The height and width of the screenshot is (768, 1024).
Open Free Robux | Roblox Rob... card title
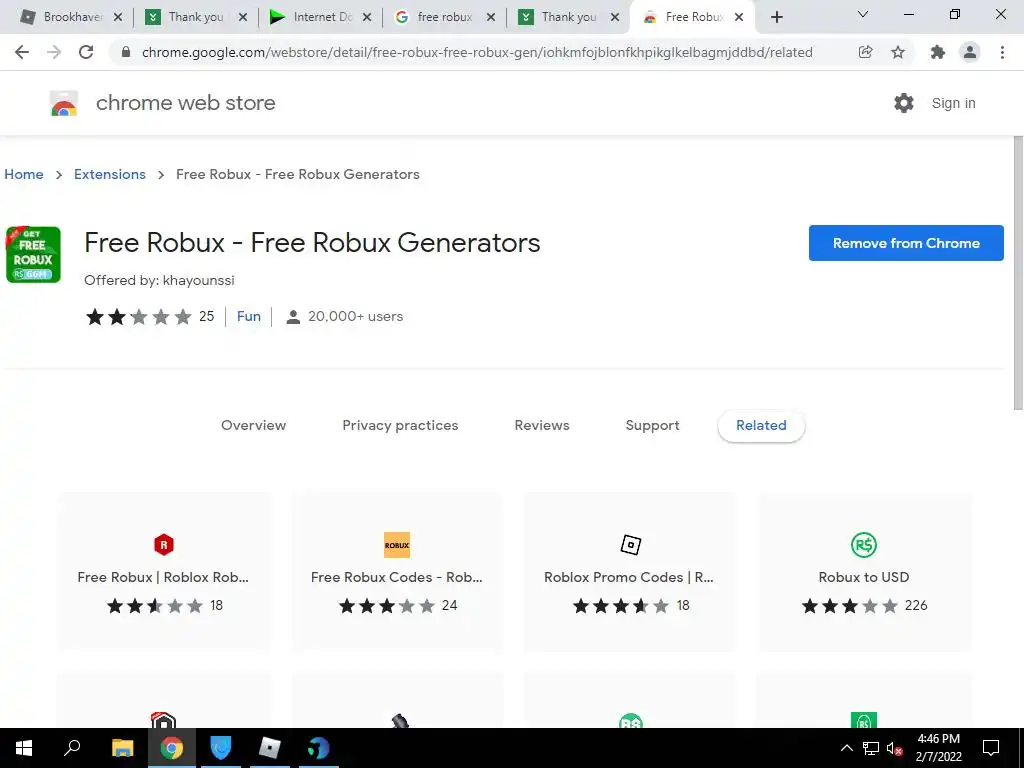163,577
